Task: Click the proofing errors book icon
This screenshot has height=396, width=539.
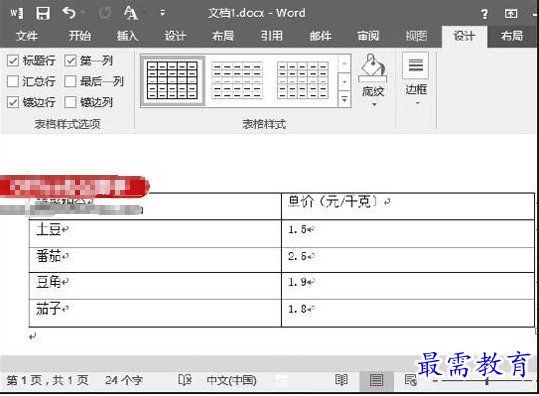Action: point(185,380)
